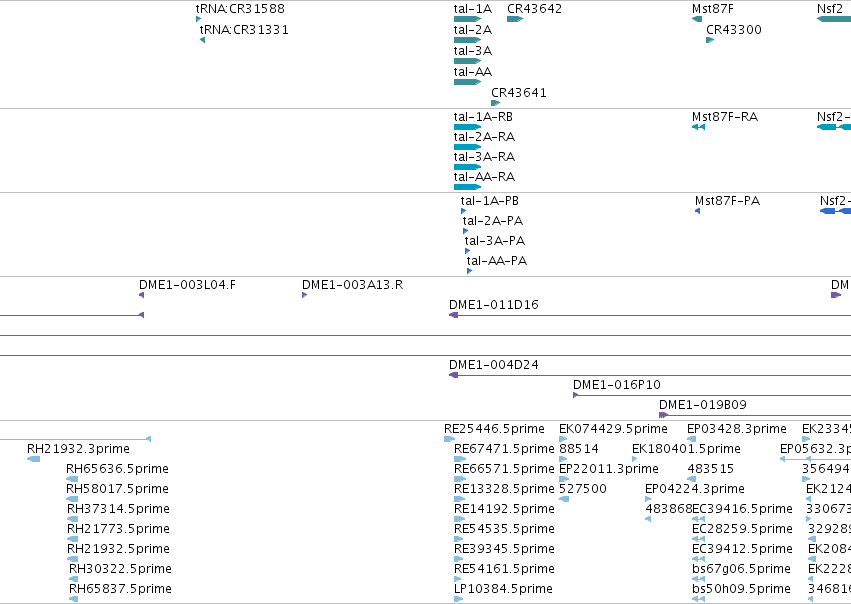
Task: Select the Mst87F gene label
Action: [x=713, y=9]
